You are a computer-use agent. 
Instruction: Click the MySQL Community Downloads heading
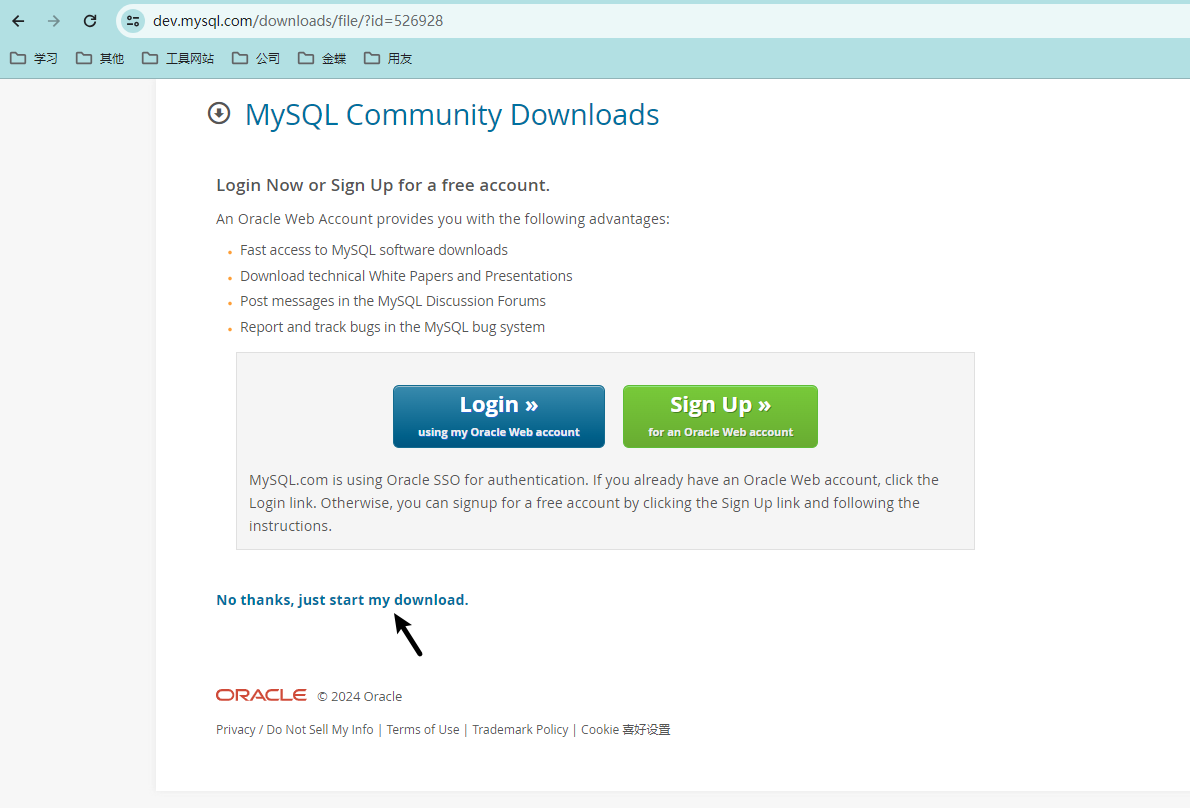tap(452, 115)
